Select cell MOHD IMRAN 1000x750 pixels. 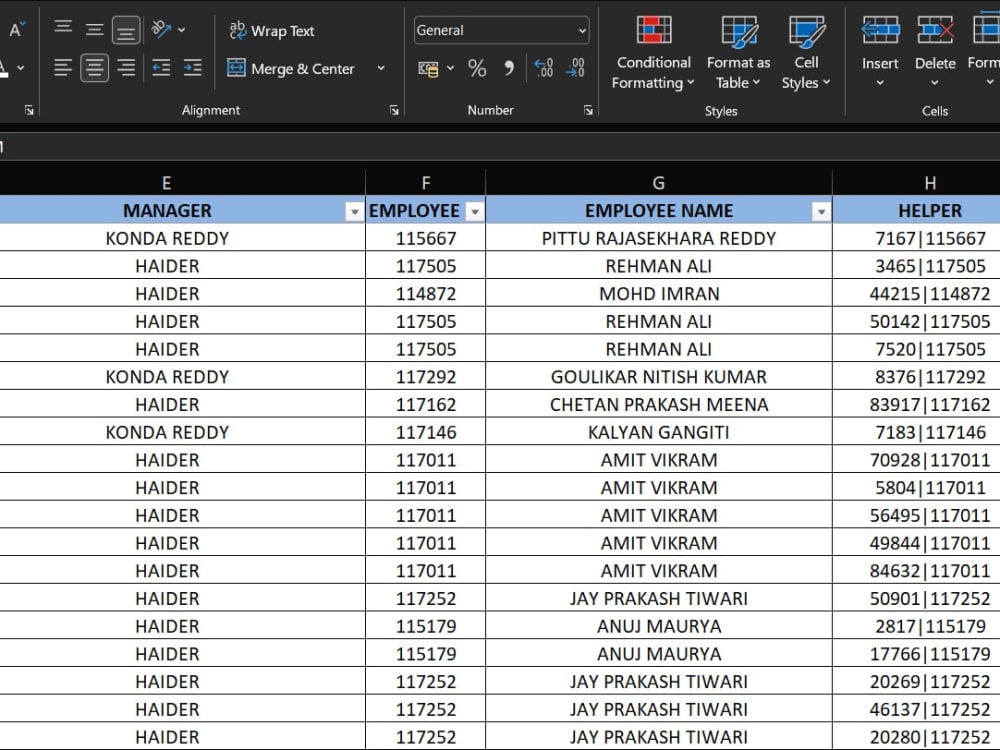coord(659,293)
